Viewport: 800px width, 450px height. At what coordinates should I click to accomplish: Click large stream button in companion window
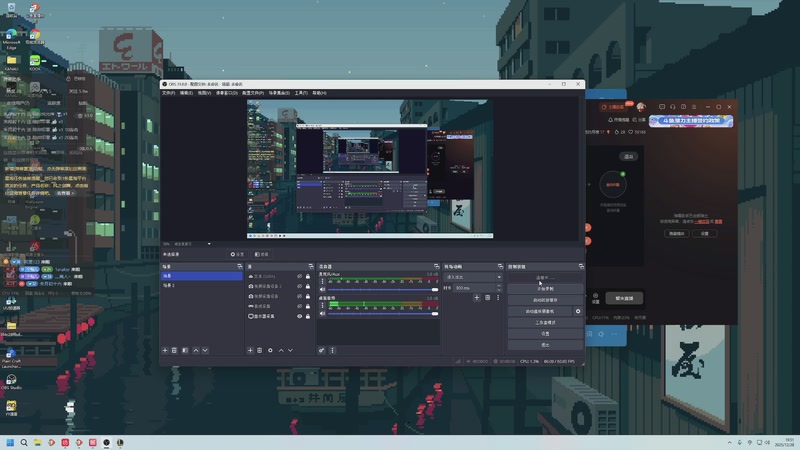tap(624, 298)
